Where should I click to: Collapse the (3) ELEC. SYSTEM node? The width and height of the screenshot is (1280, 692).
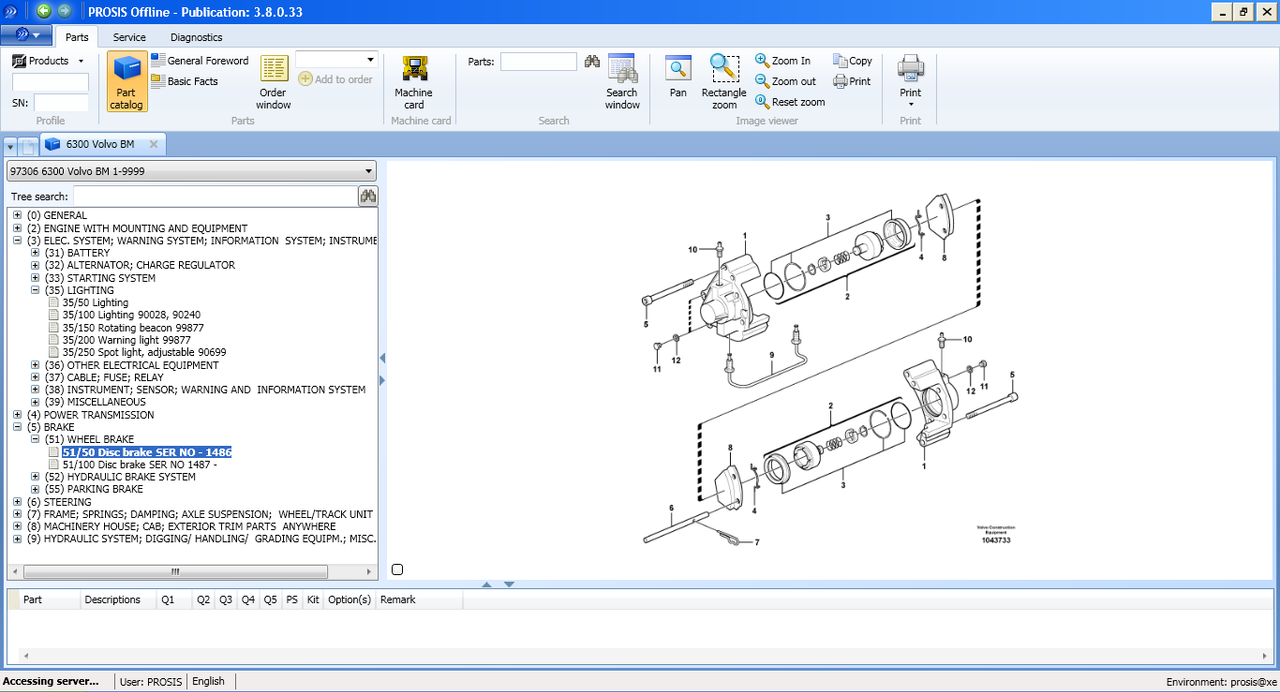tap(17, 240)
